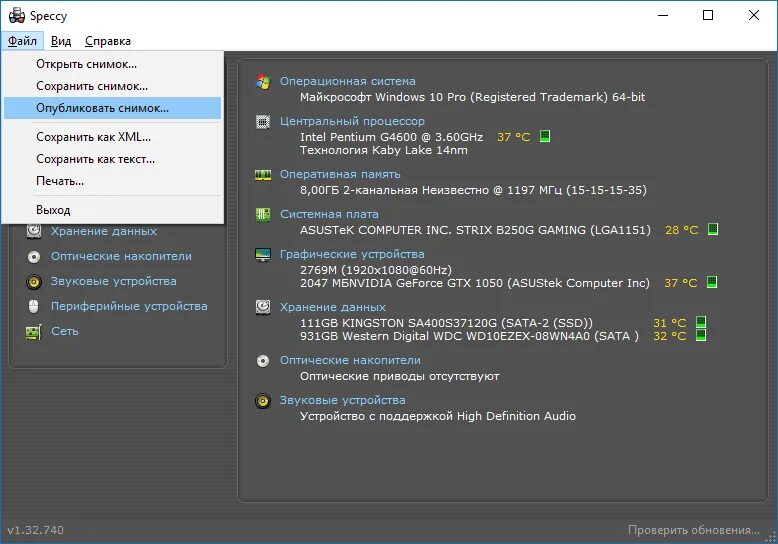This screenshot has height=544, width=778.
Task: Click the Speccy app icon in title bar
Action: [x=17, y=15]
